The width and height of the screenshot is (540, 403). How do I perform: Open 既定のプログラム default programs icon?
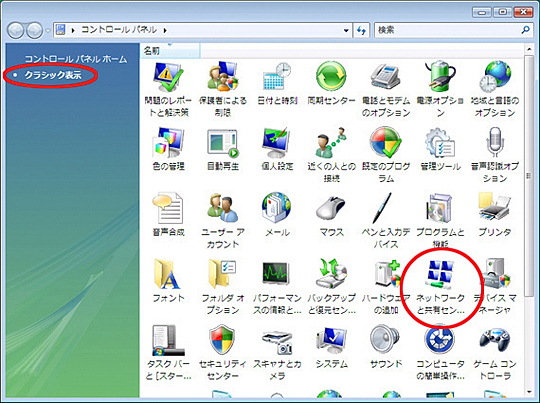point(385,142)
